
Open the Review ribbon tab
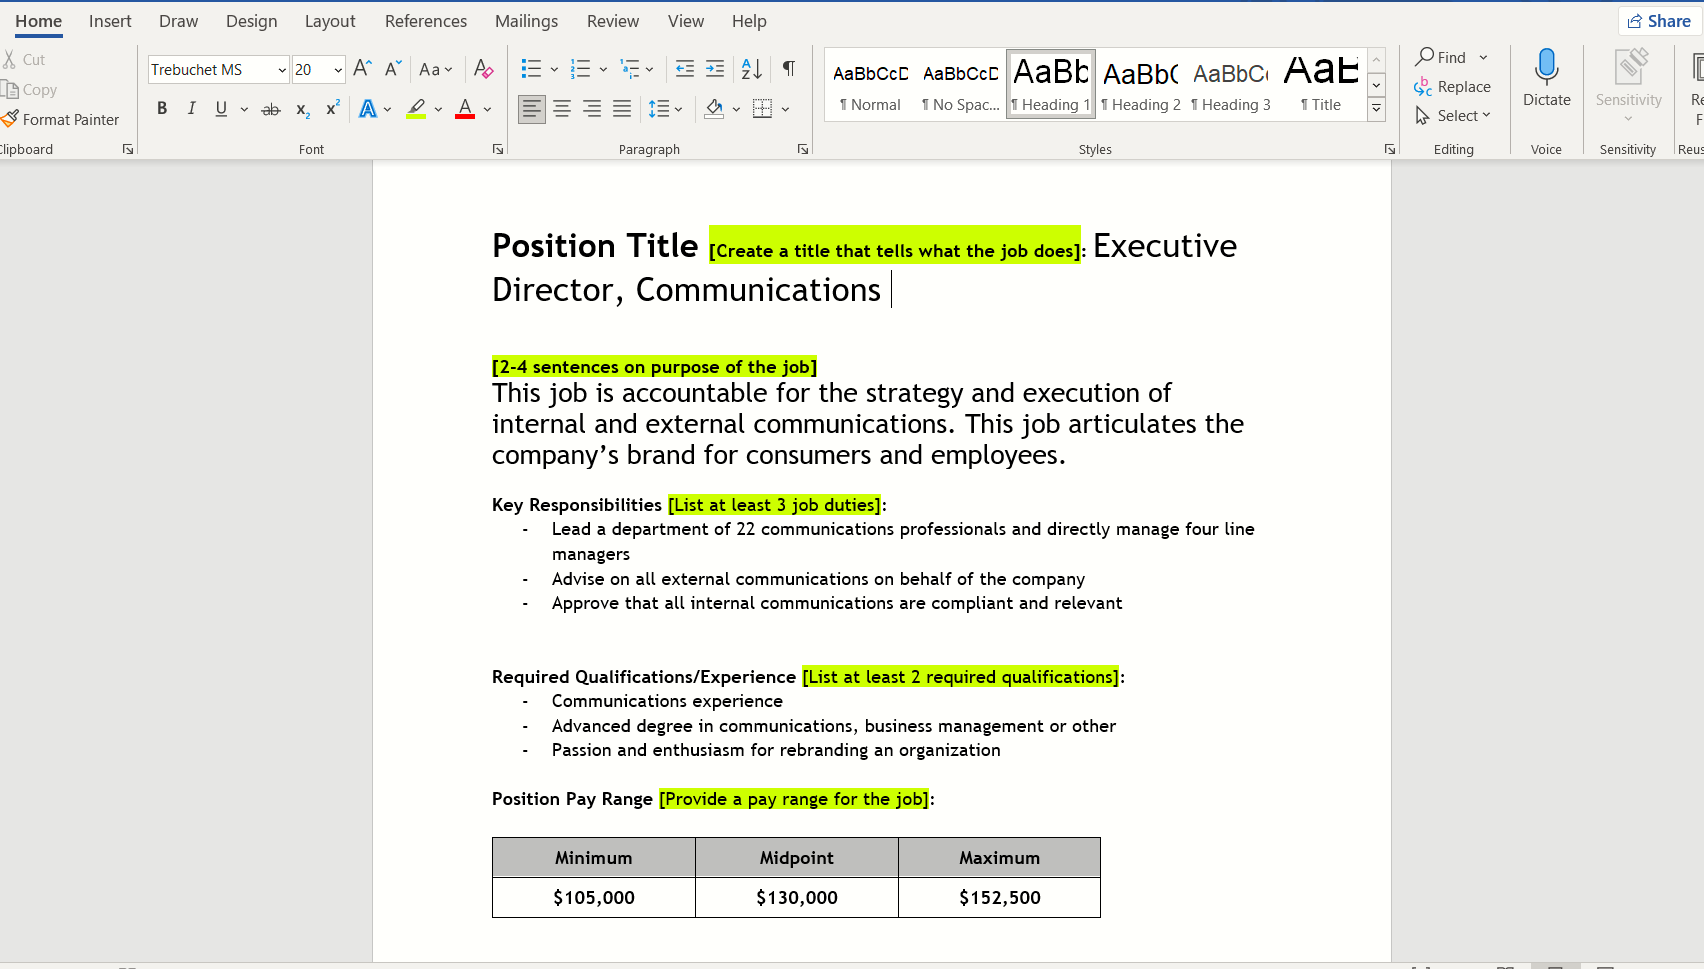(612, 20)
